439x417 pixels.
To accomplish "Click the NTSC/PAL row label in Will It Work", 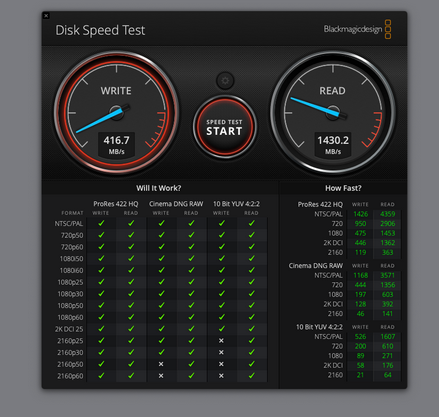I will tap(69, 224).
